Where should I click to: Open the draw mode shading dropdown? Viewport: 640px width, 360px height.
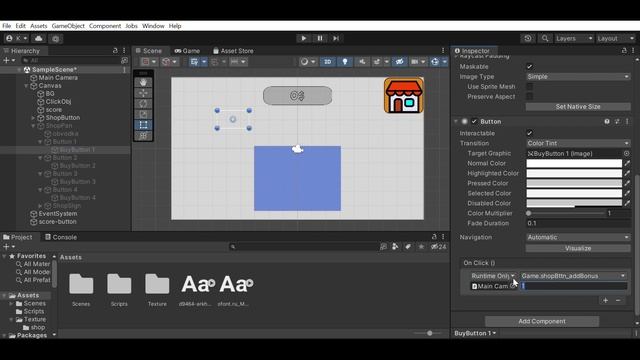tap(307, 62)
